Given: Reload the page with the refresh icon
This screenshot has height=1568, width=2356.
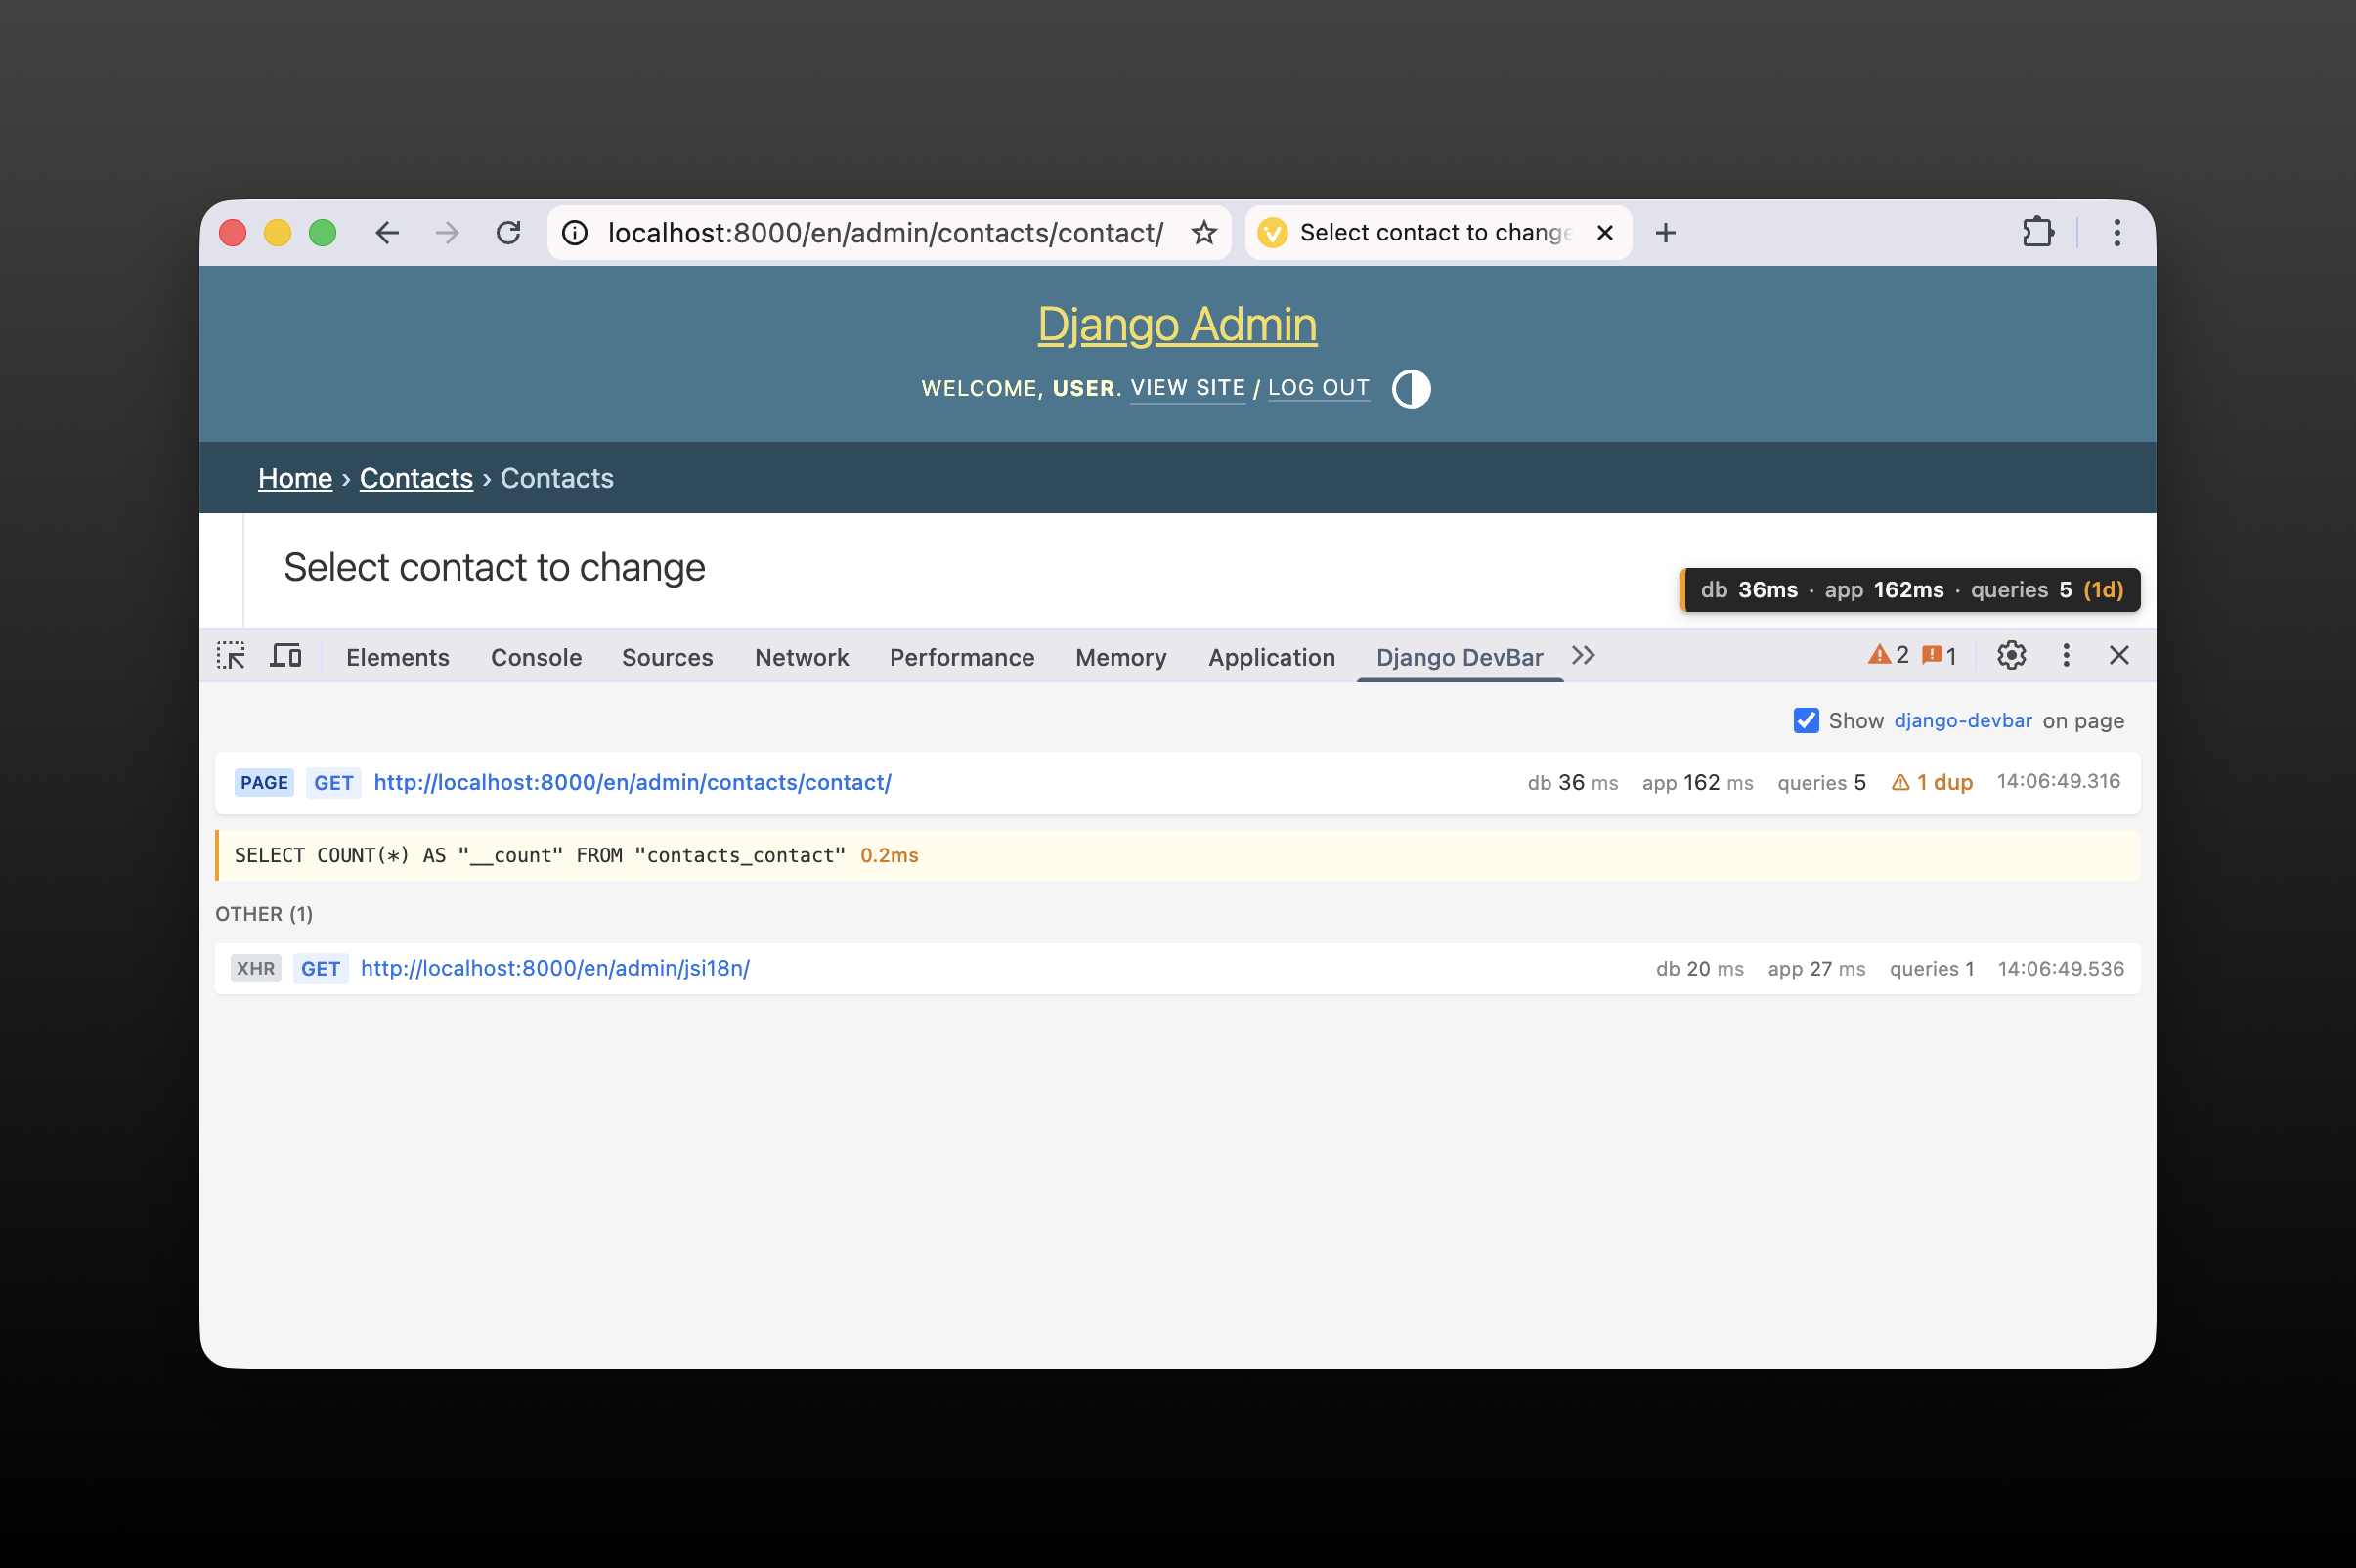Looking at the screenshot, I should 508,233.
